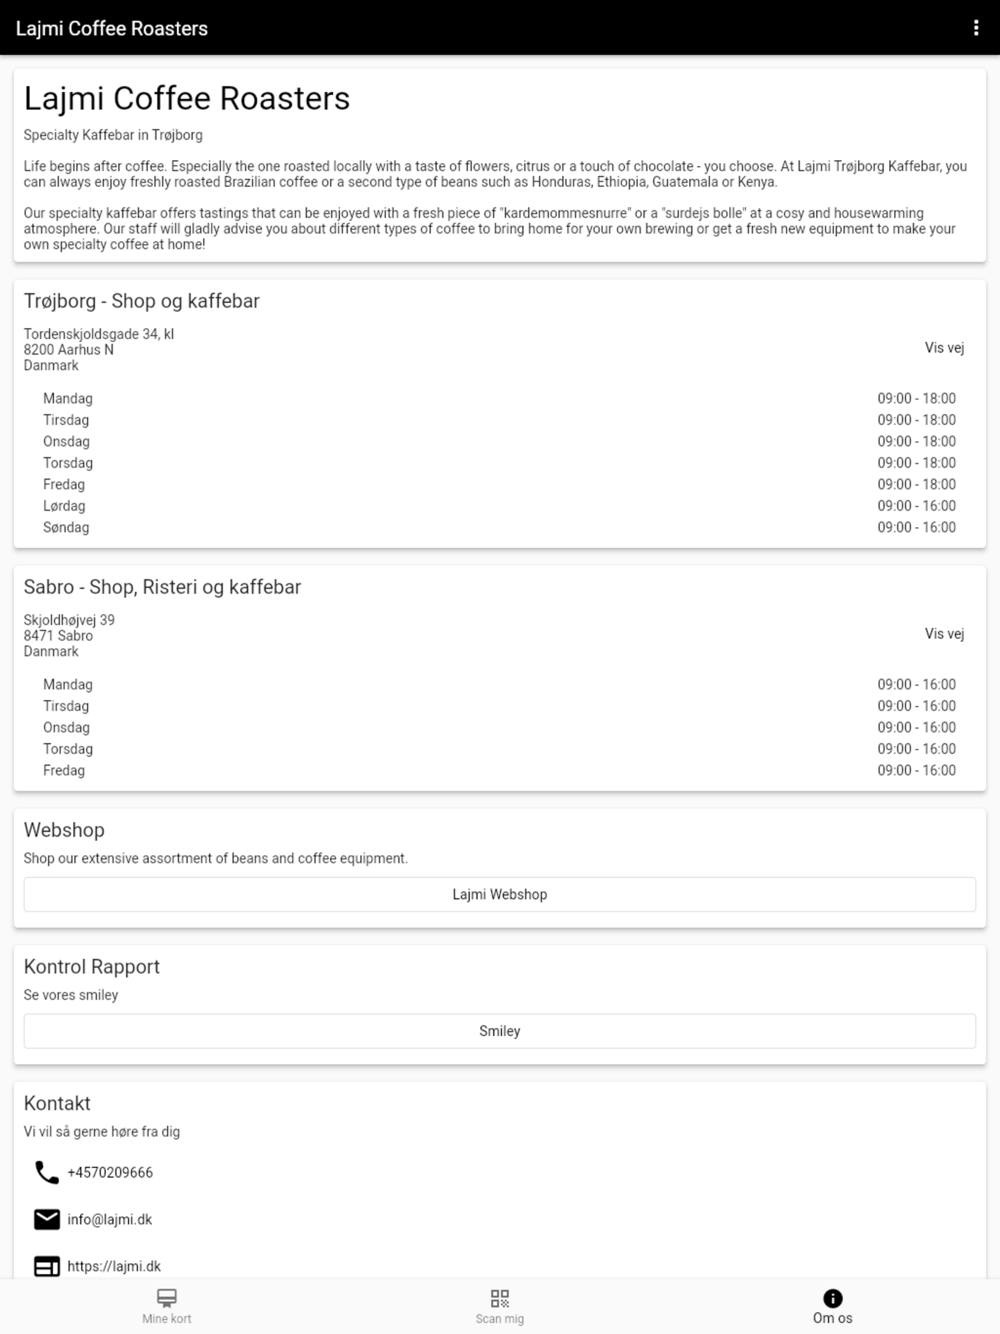This screenshot has height=1334, width=1000.
Task: Open the three-dot overflow menu
Action: (x=976, y=28)
